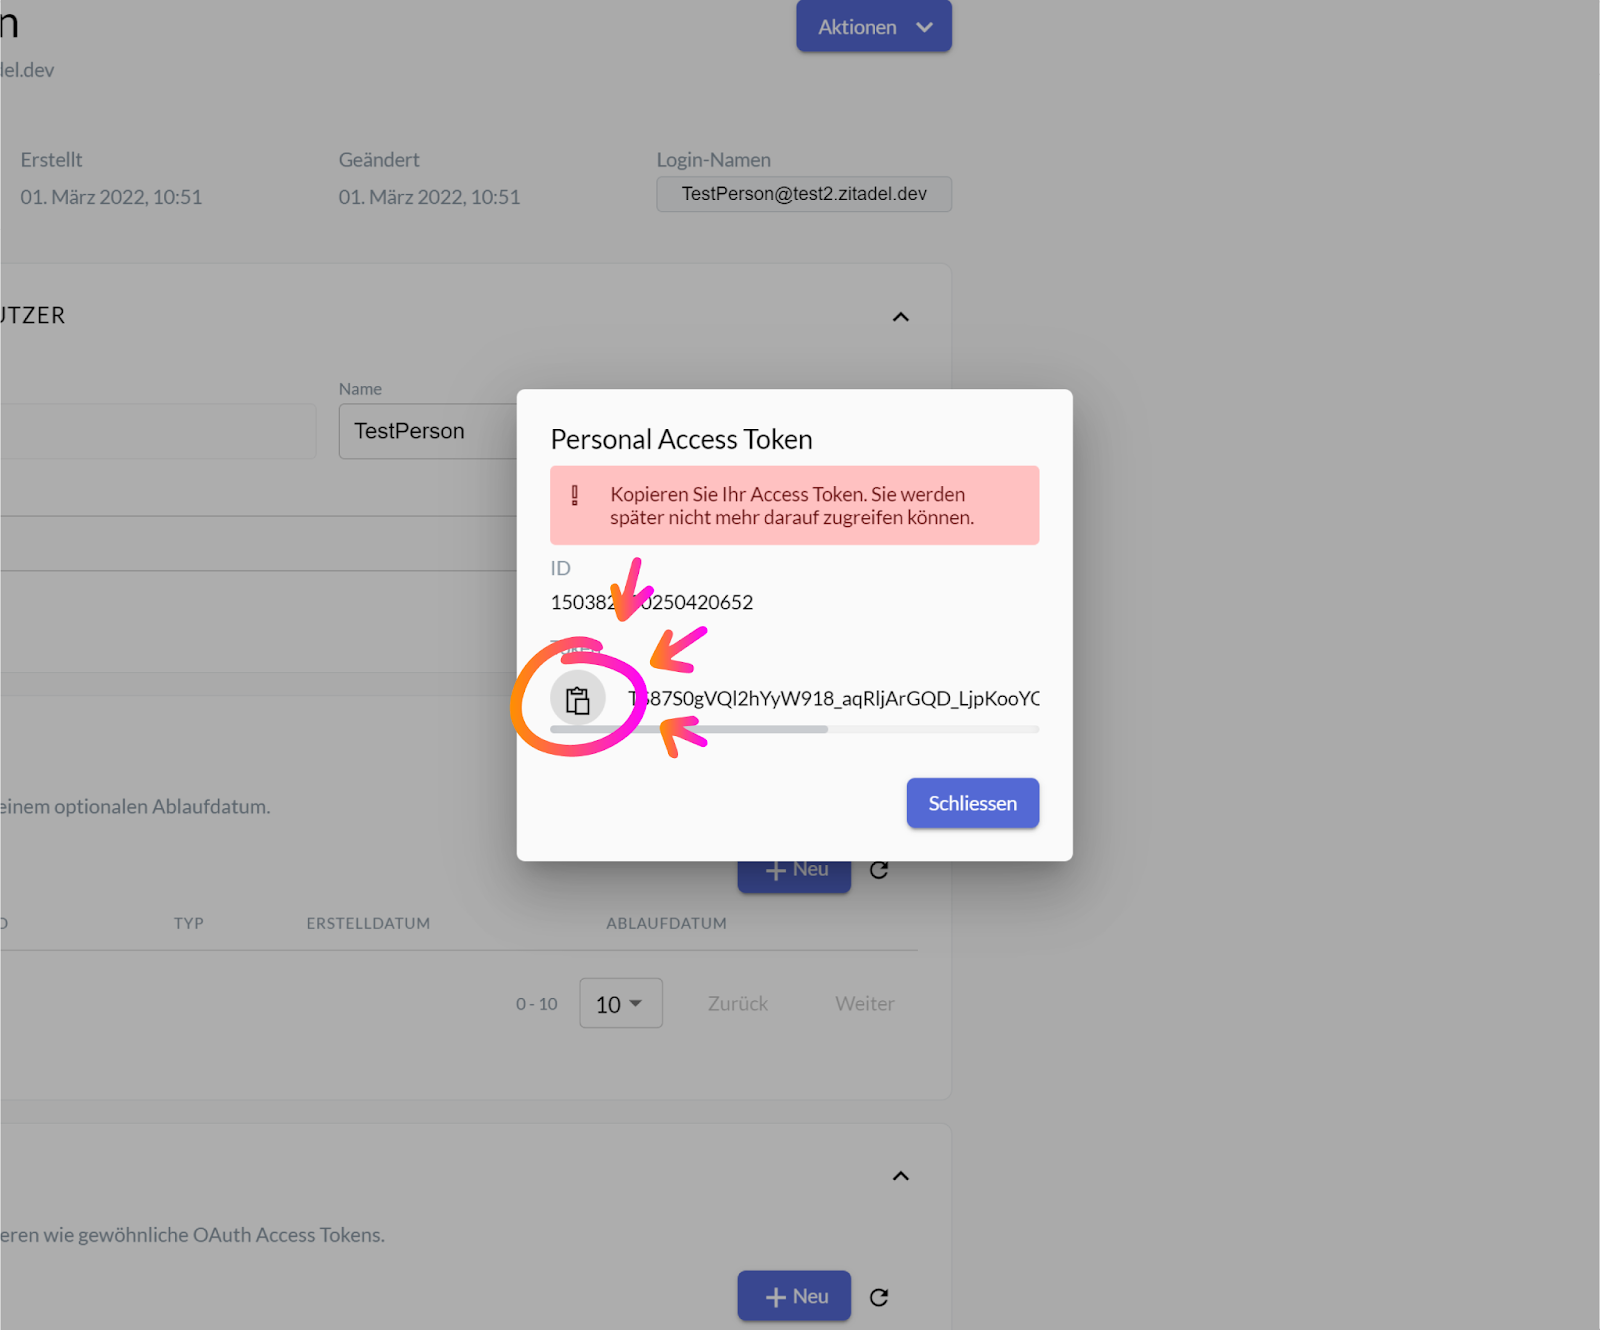Click the TestPerson@test2.zitadel.dev login name chip
Screen dimensions: 1600x1330
pyautogui.click(x=804, y=194)
